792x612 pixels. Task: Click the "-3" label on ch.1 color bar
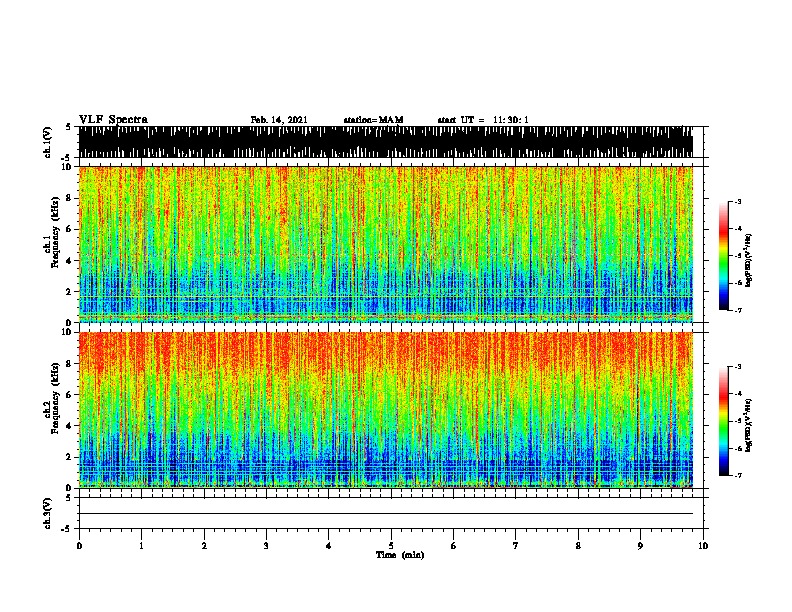point(737,201)
